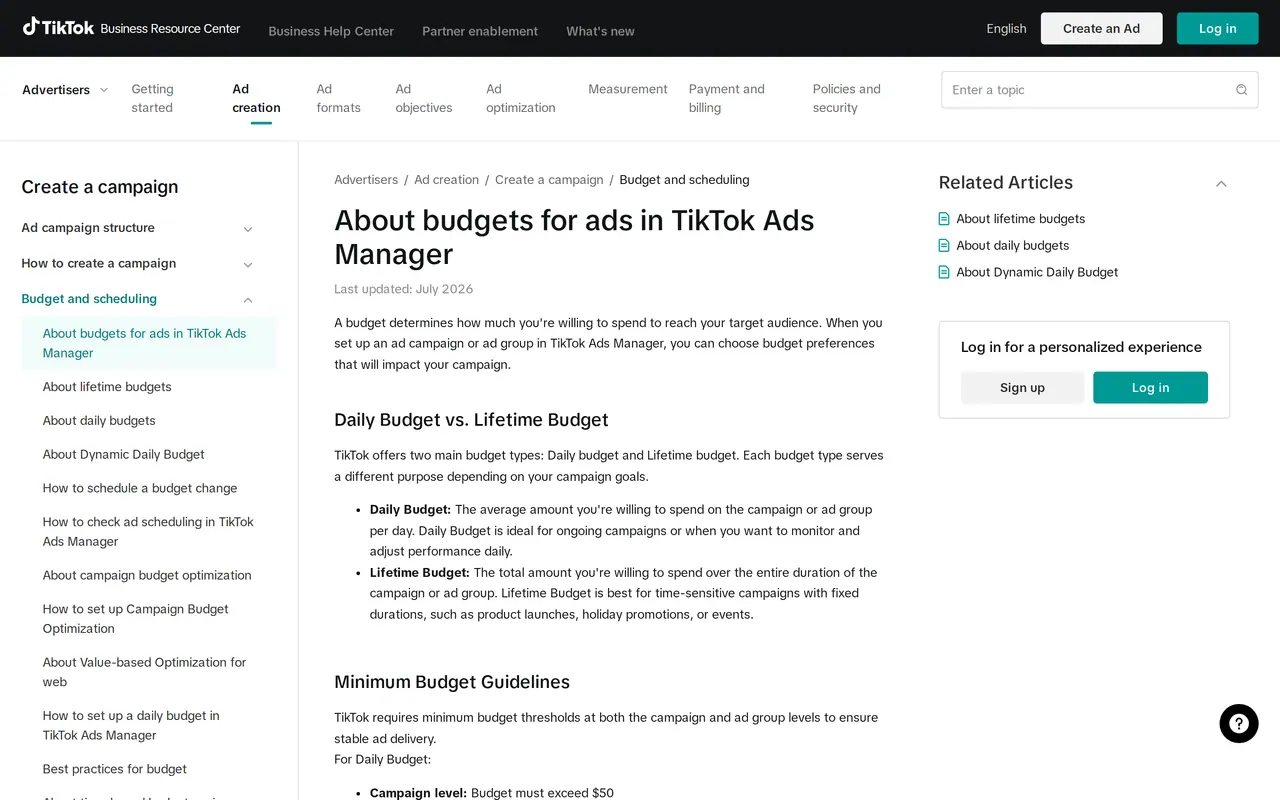Click Log in button in personalized experience card
The height and width of the screenshot is (800, 1280).
pyautogui.click(x=1150, y=388)
